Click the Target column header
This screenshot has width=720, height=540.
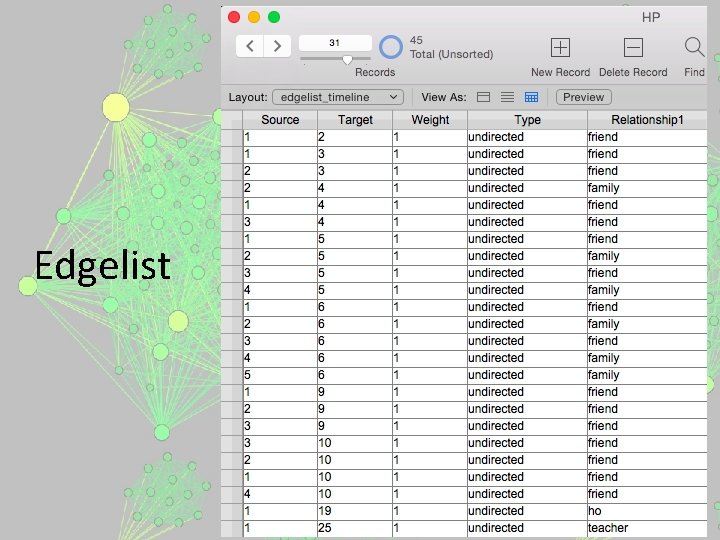[355, 120]
